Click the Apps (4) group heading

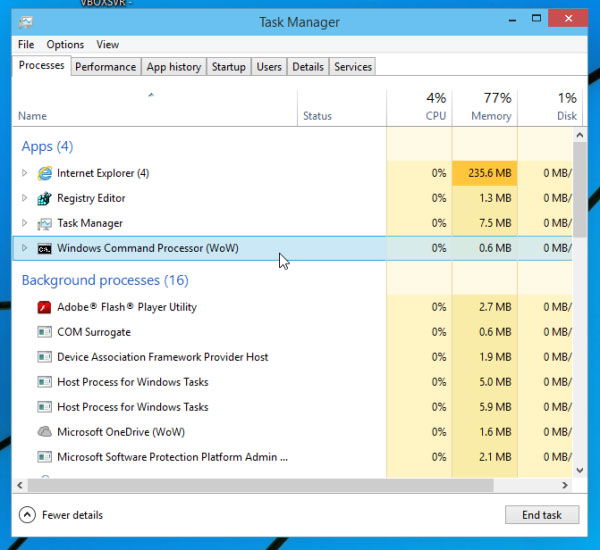point(47,147)
